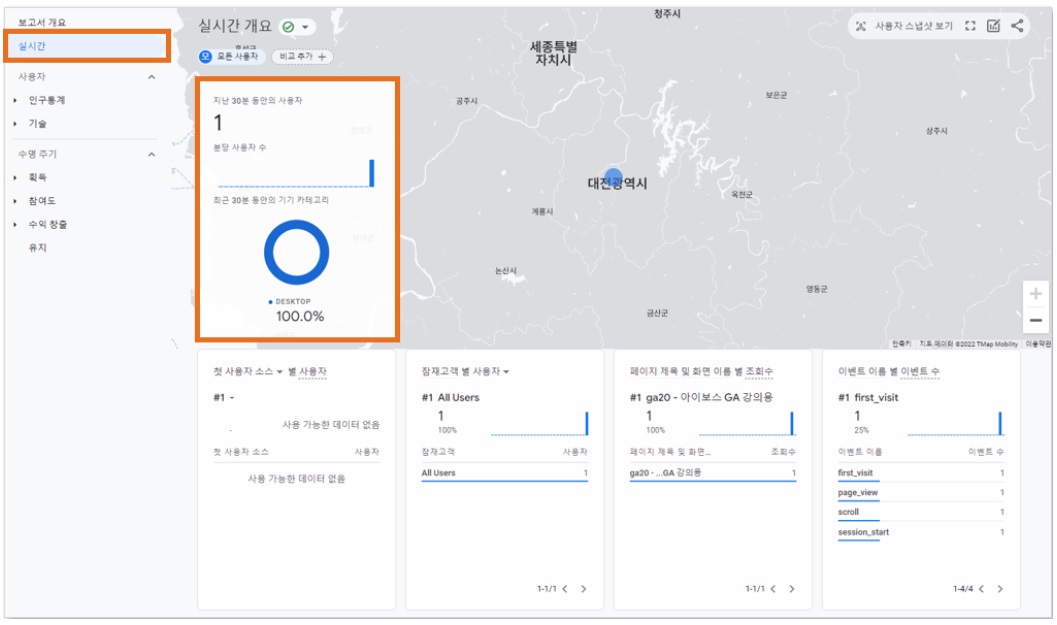Image resolution: width=1057 pixels, height=625 pixels.
Task: Go to next page in 페이지 제목 card
Action: (x=792, y=589)
